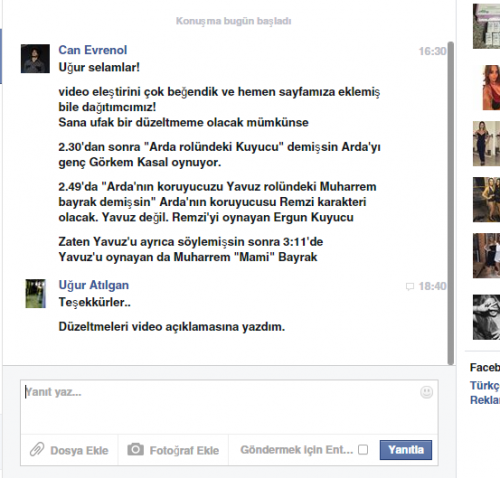Enable the Göndermek İçin Enter checkbox
Viewport: 500px width, 478px height.
363,450
